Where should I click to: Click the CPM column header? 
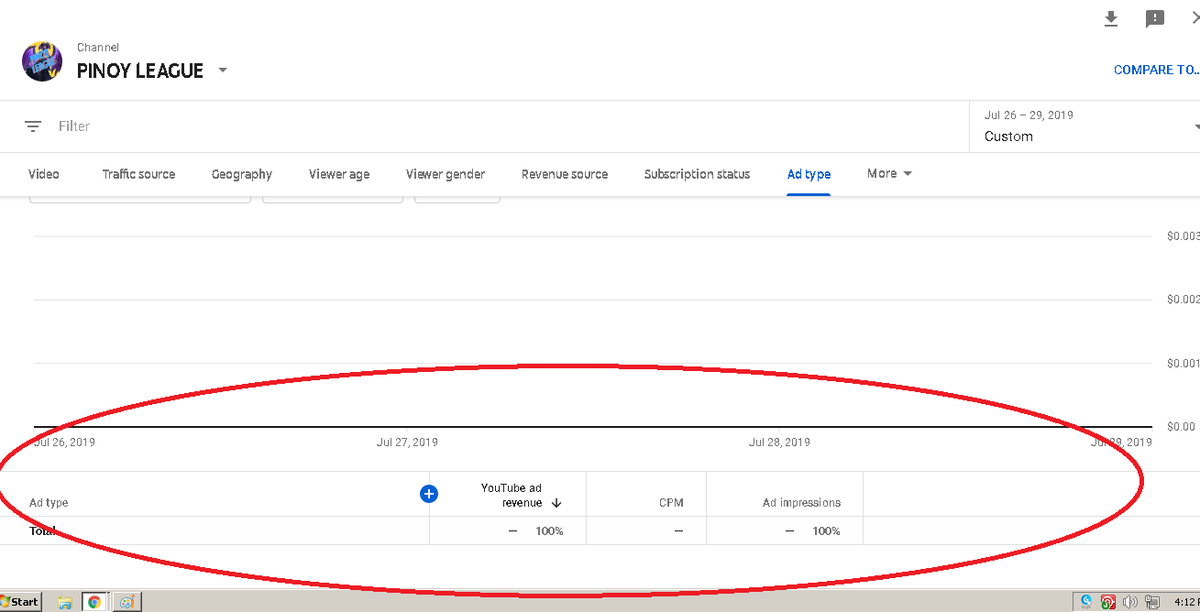click(x=671, y=503)
